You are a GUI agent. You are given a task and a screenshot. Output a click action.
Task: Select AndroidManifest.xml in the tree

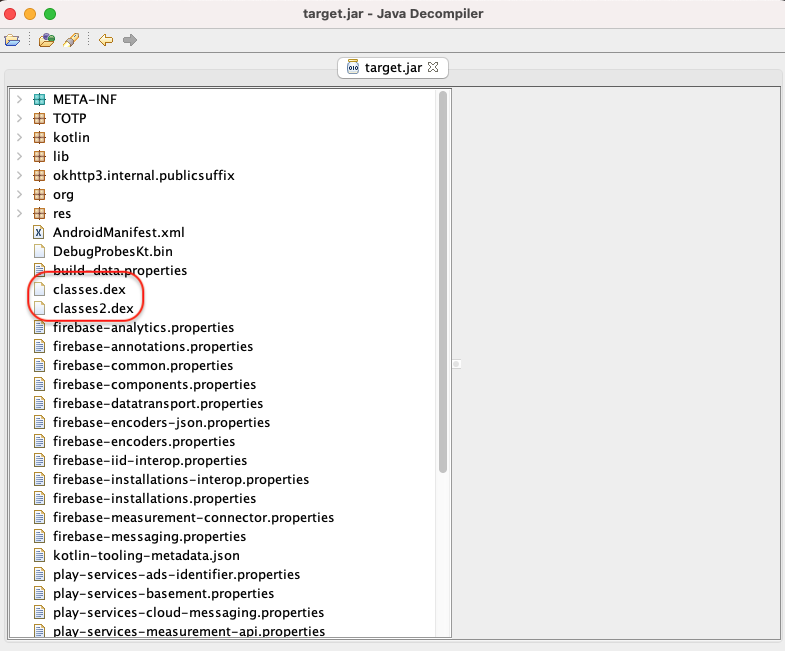(x=119, y=232)
